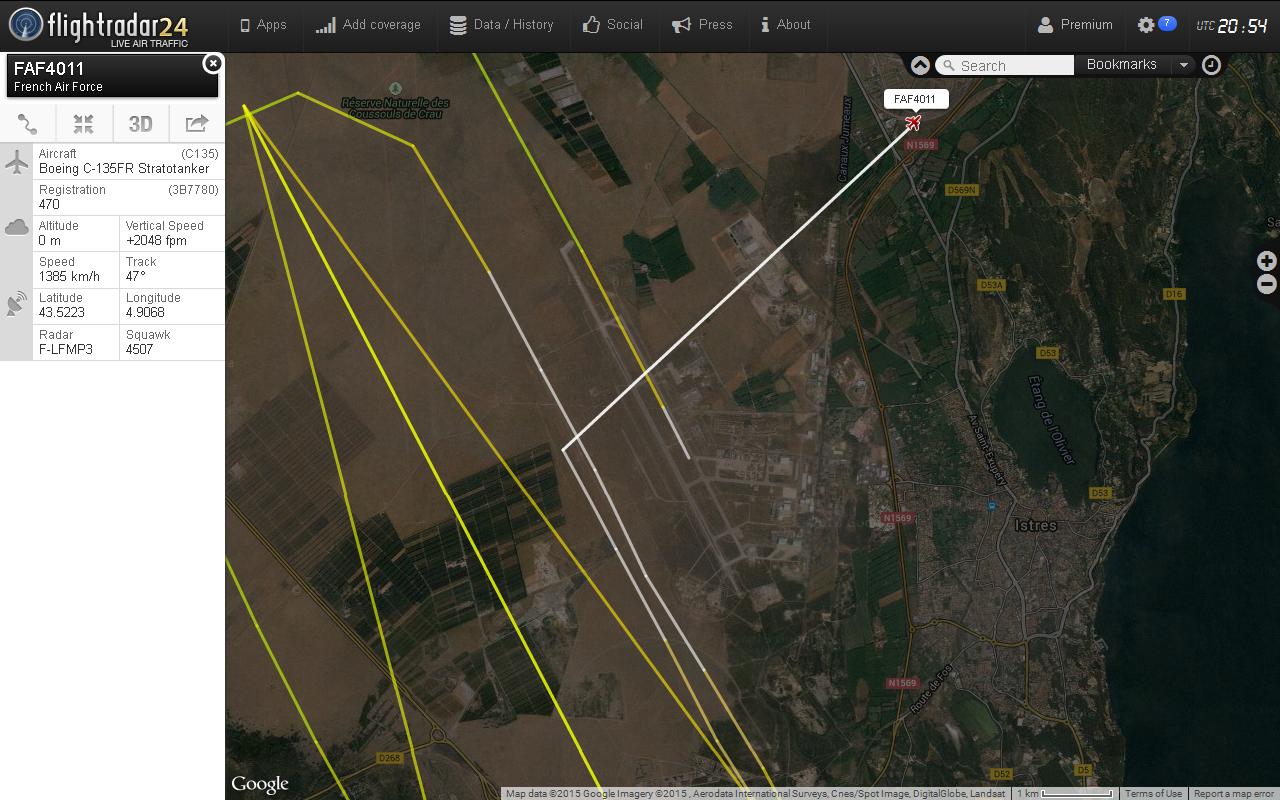
Task: Open the playback clock icon
Action: tap(1211, 65)
